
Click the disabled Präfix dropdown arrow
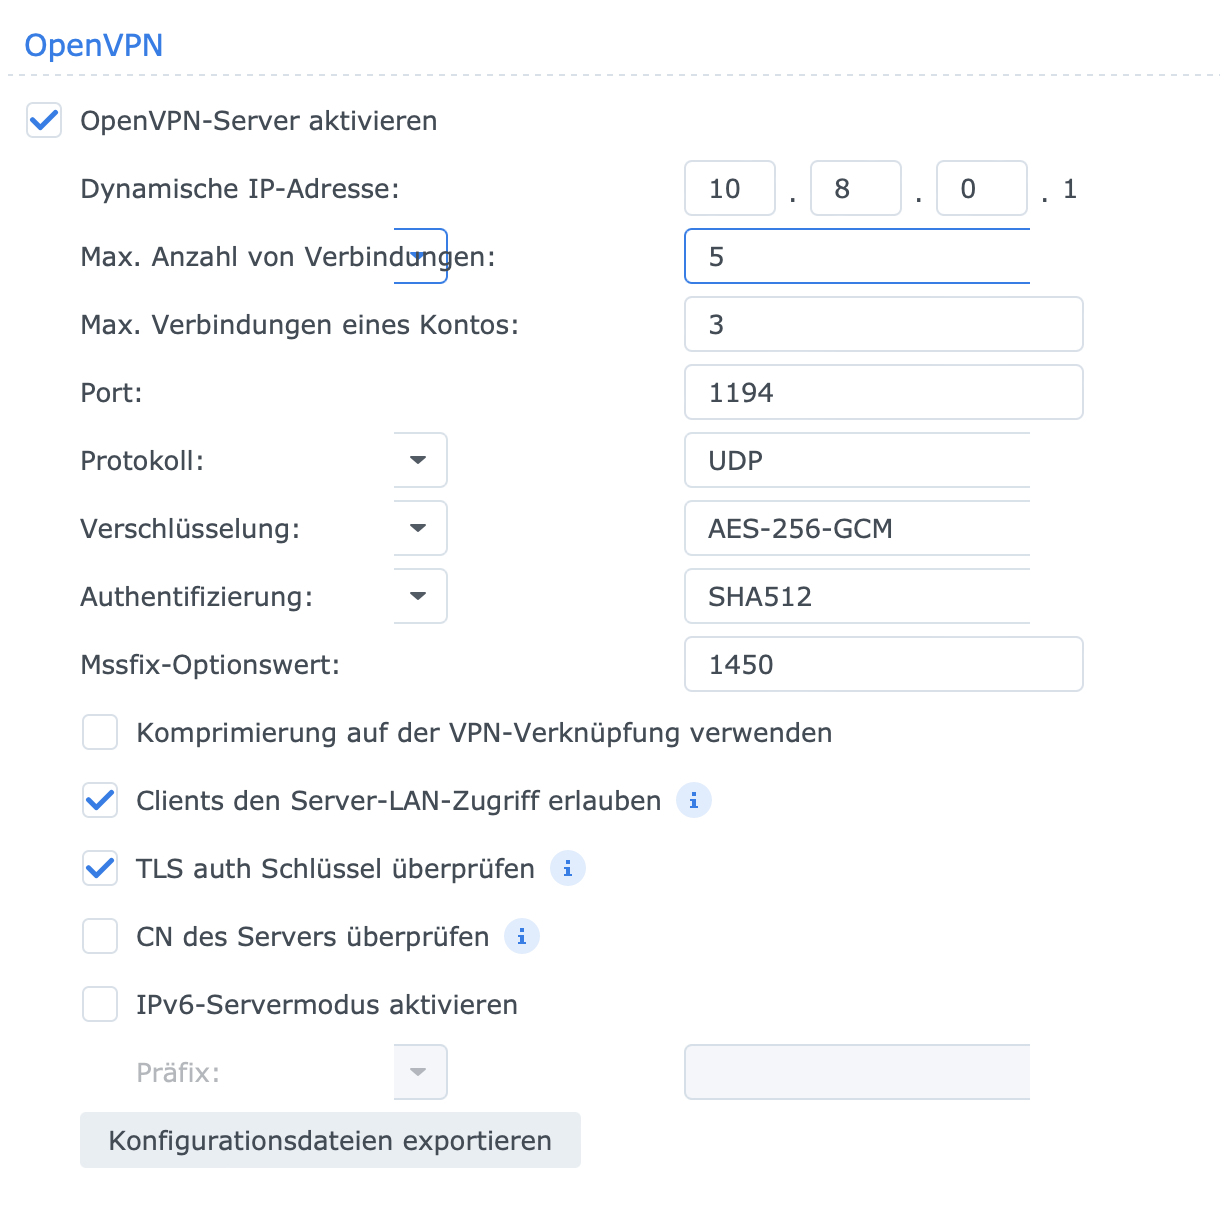tap(419, 1073)
